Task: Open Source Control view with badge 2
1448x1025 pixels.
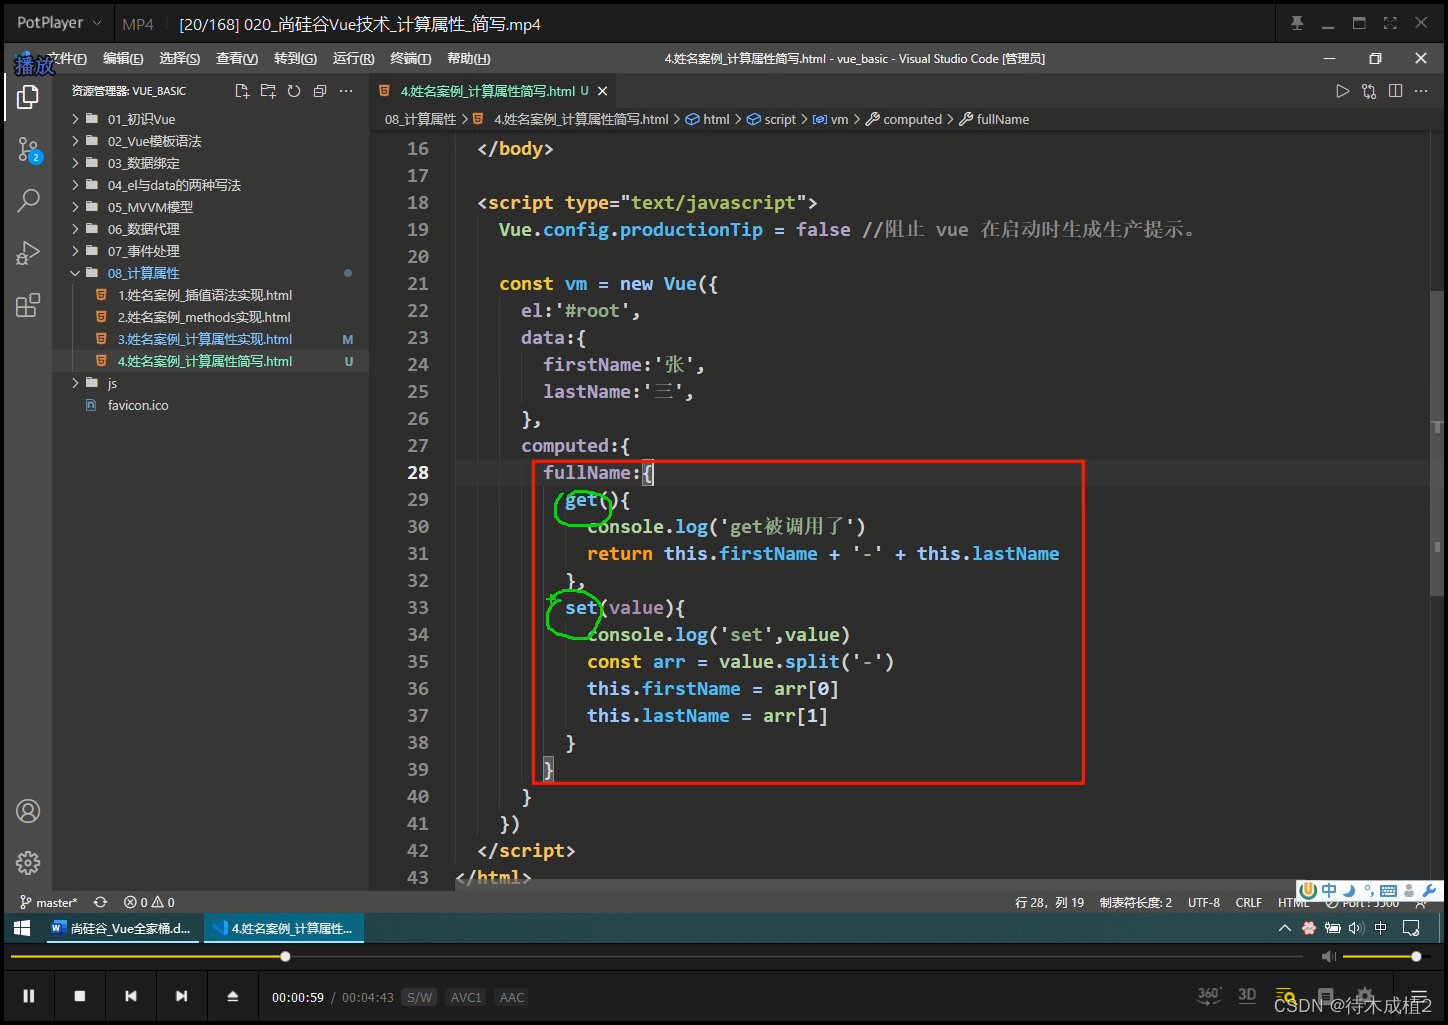Action: [28, 151]
